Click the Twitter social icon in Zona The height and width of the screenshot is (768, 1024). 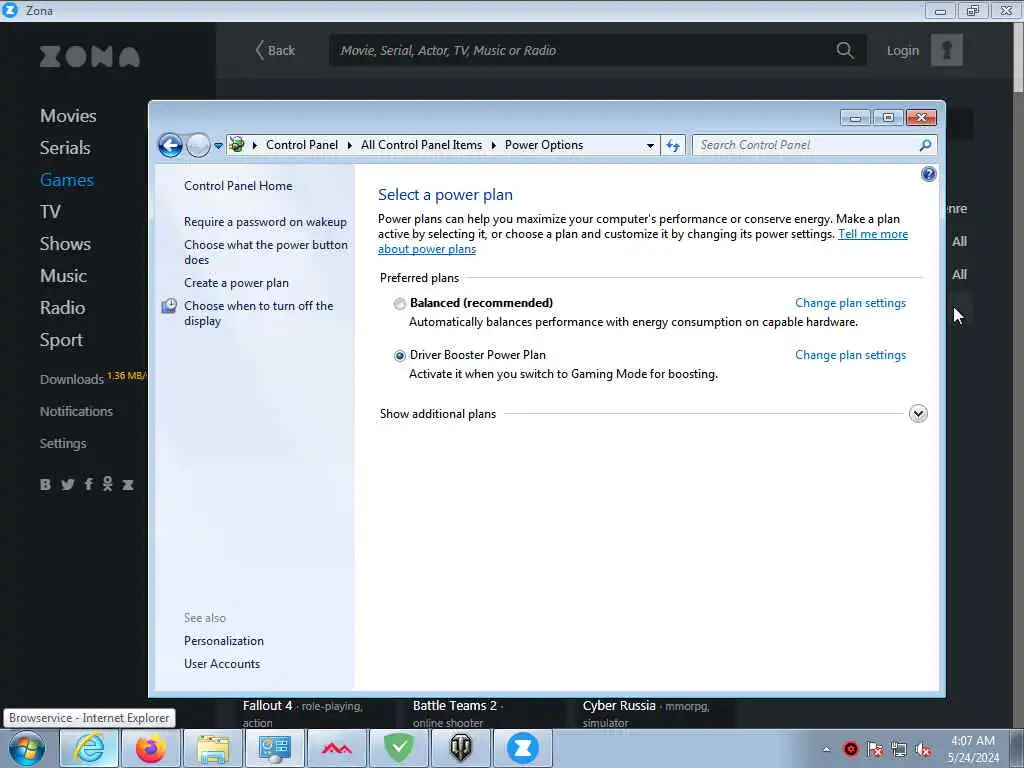67,485
